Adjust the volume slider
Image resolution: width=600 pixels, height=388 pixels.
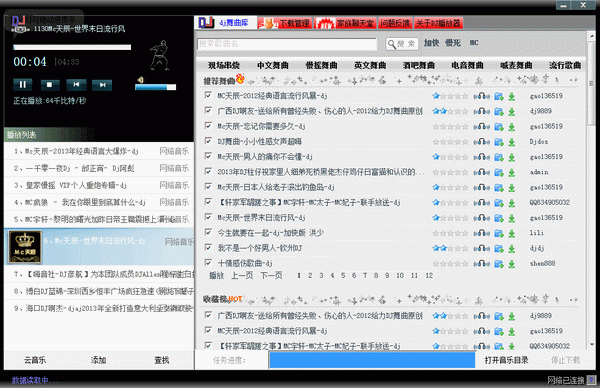coord(155,87)
